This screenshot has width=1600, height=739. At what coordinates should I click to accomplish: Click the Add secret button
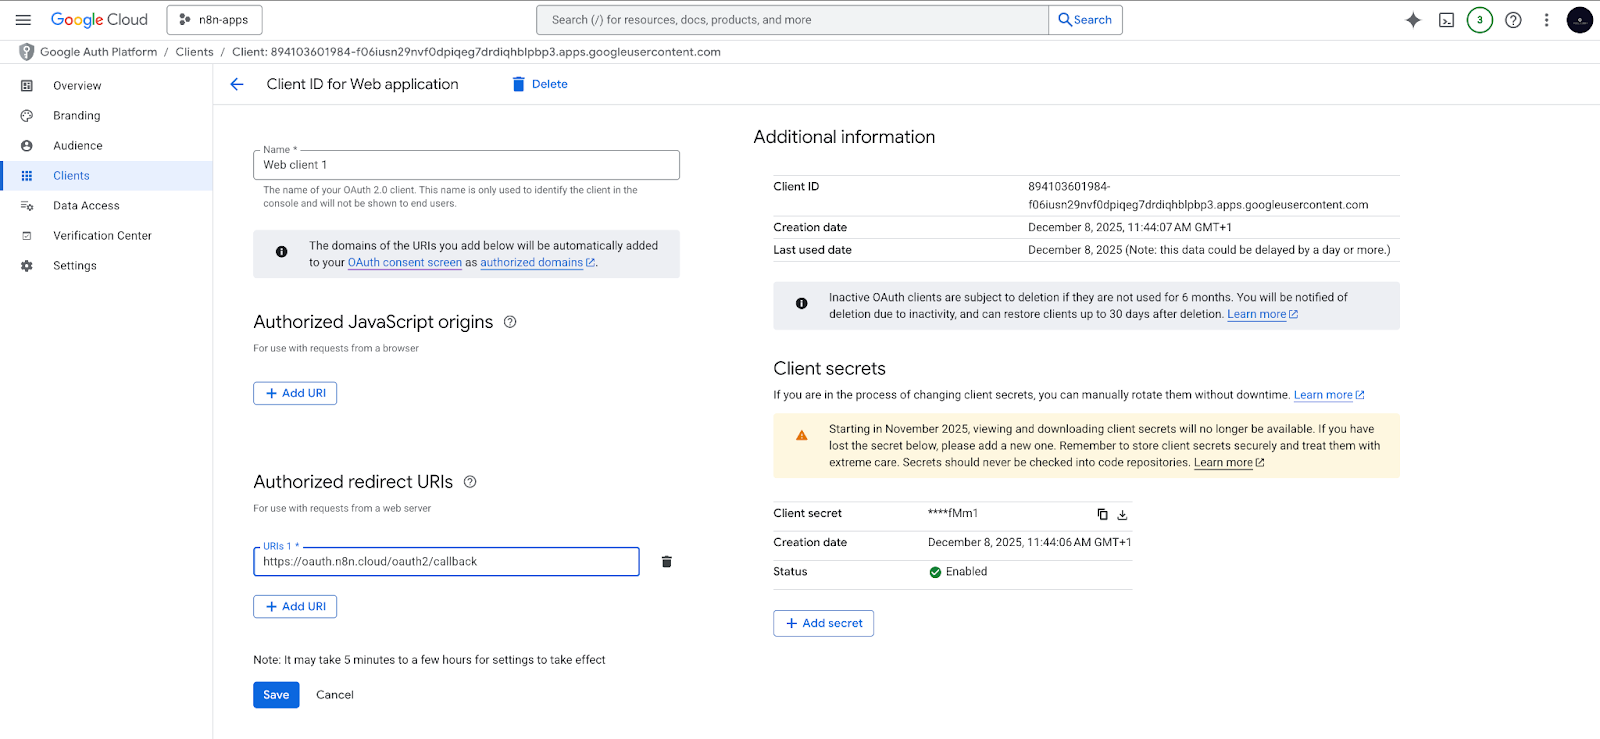(824, 623)
